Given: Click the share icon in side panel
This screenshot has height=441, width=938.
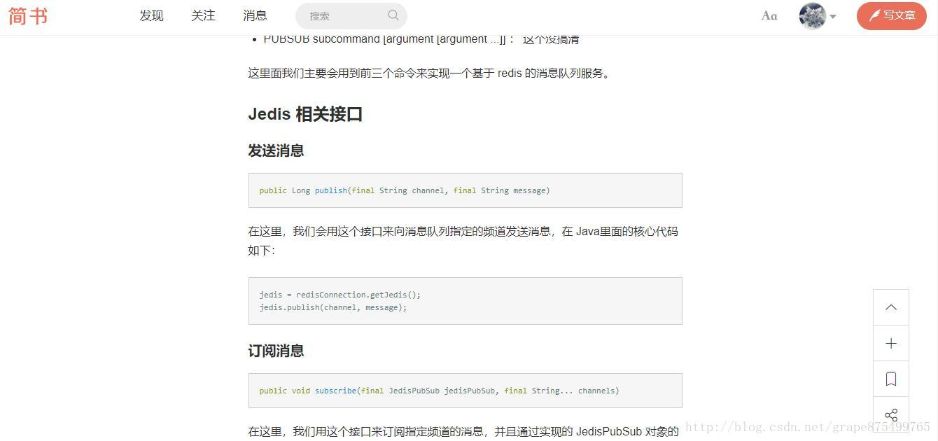Looking at the screenshot, I should [x=891, y=415].
